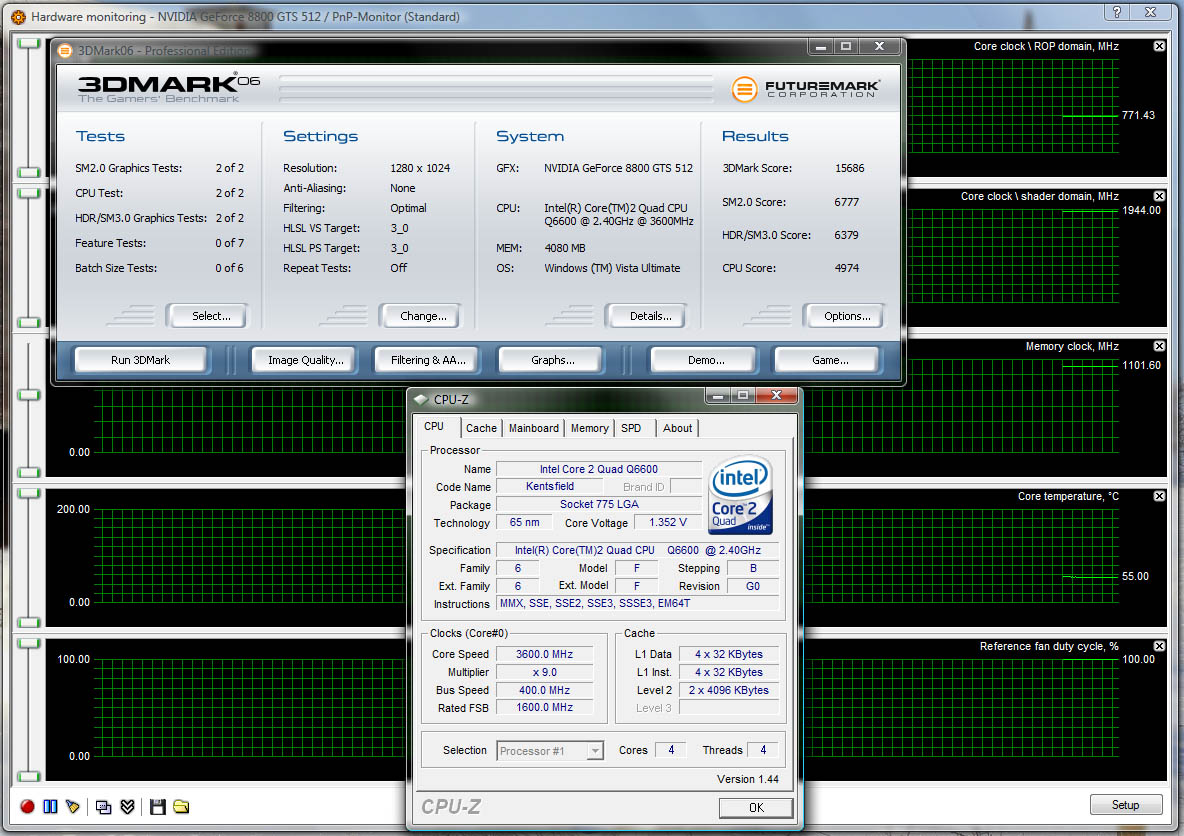This screenshot has height=836, width=1184.
Task: Click the Core Voltage value 1.352 V
Action: [x=668, y=523]
